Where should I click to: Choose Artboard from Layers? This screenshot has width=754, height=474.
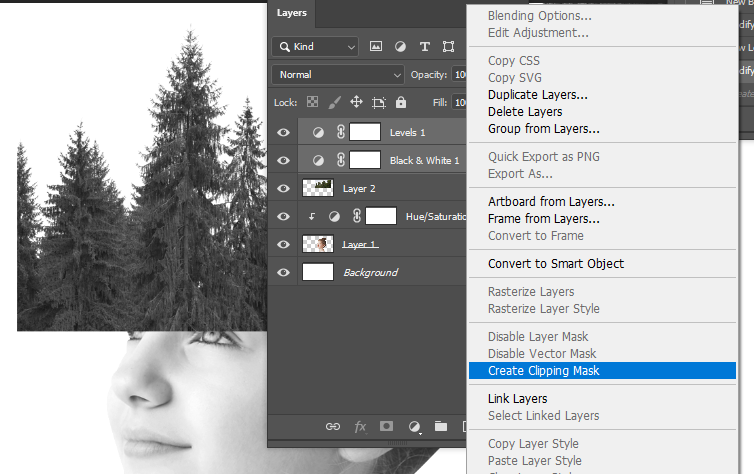(x=551, y=201)
